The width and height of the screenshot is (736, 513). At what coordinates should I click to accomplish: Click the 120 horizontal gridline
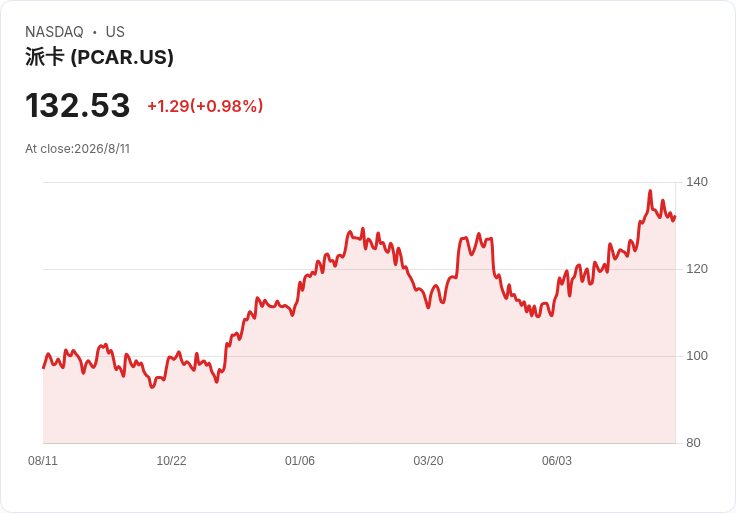click(x=359, y=269)
